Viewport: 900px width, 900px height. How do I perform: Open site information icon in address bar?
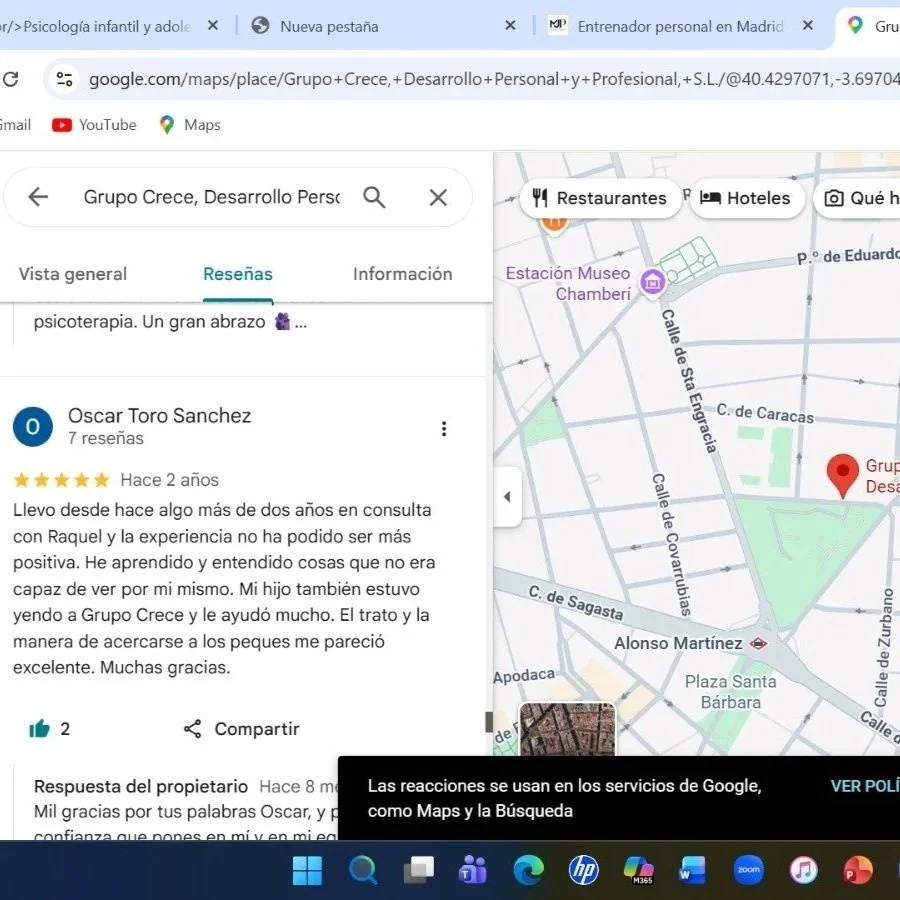(x=64, y=79)
